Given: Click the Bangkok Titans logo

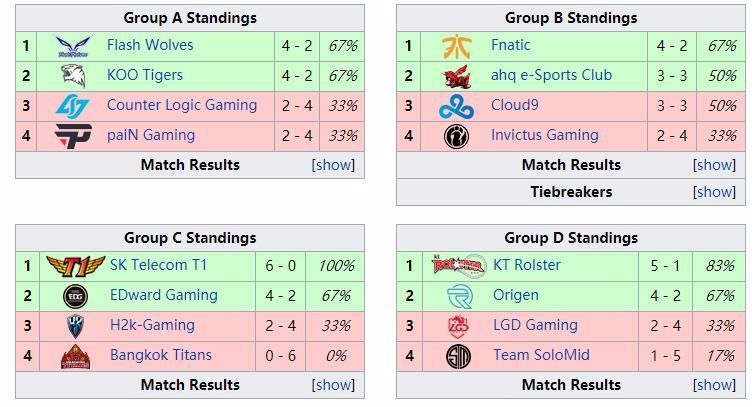Looking at the screenshot, I should pos(75,356).
